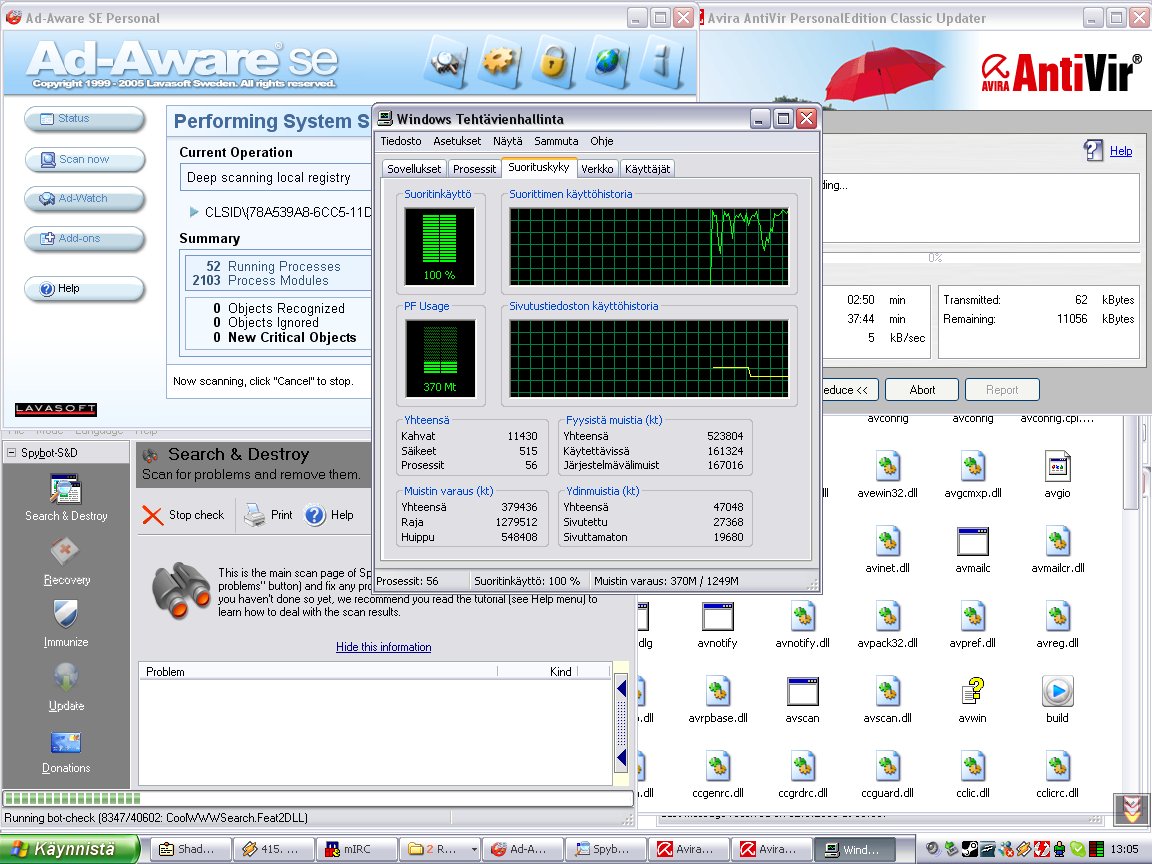Click the Help button in Ad-Aware sidebar
Image resolution: width=1152 pixels, height=864 pixels.
click(x=84, y=288)
